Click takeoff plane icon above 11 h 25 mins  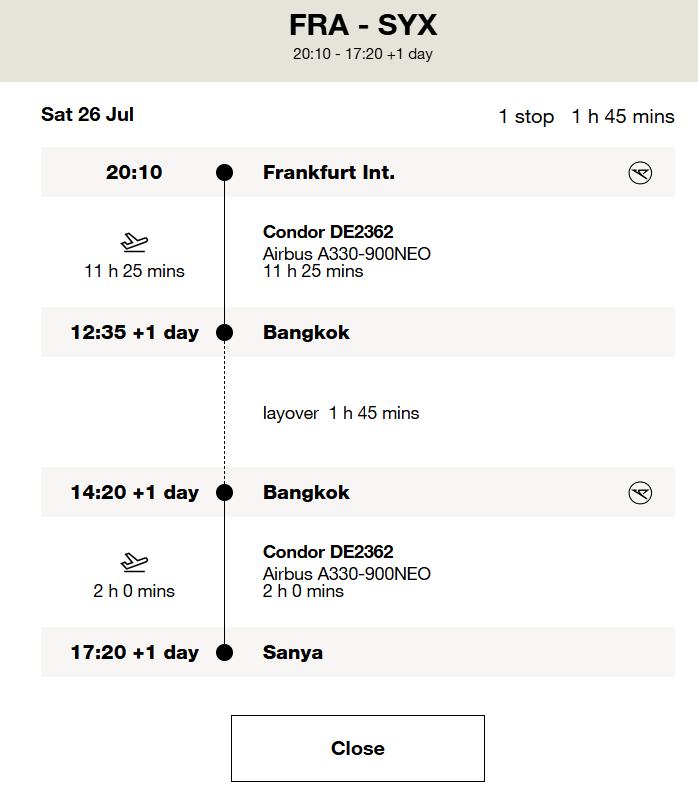pyautogui.click(x=134, y=242)
